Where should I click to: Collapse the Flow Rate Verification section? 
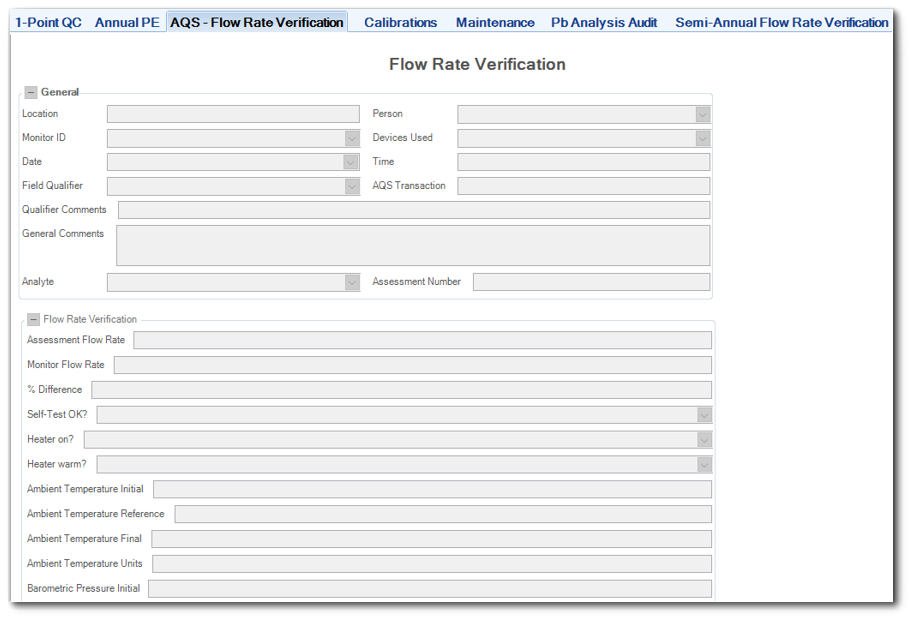33,319
